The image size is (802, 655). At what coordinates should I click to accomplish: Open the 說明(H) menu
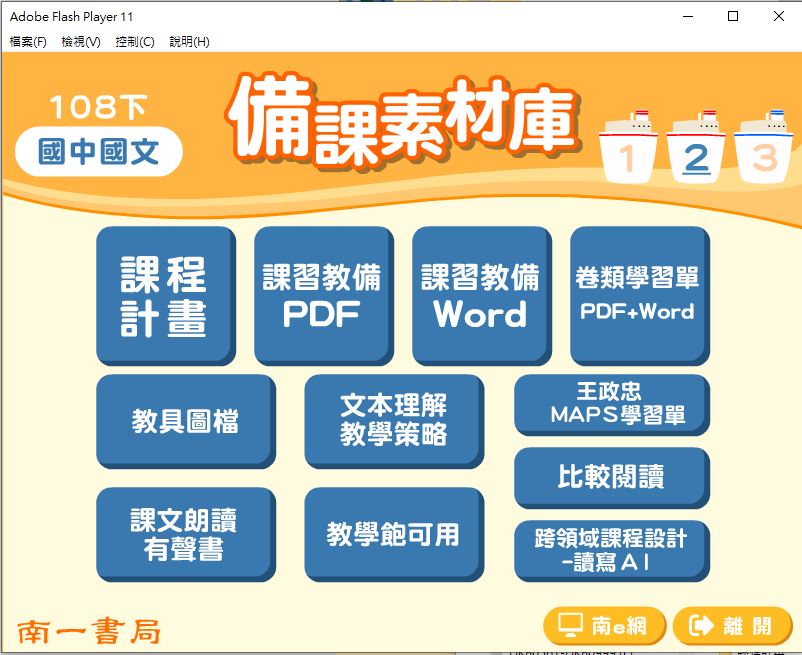(x=189, y=42)
